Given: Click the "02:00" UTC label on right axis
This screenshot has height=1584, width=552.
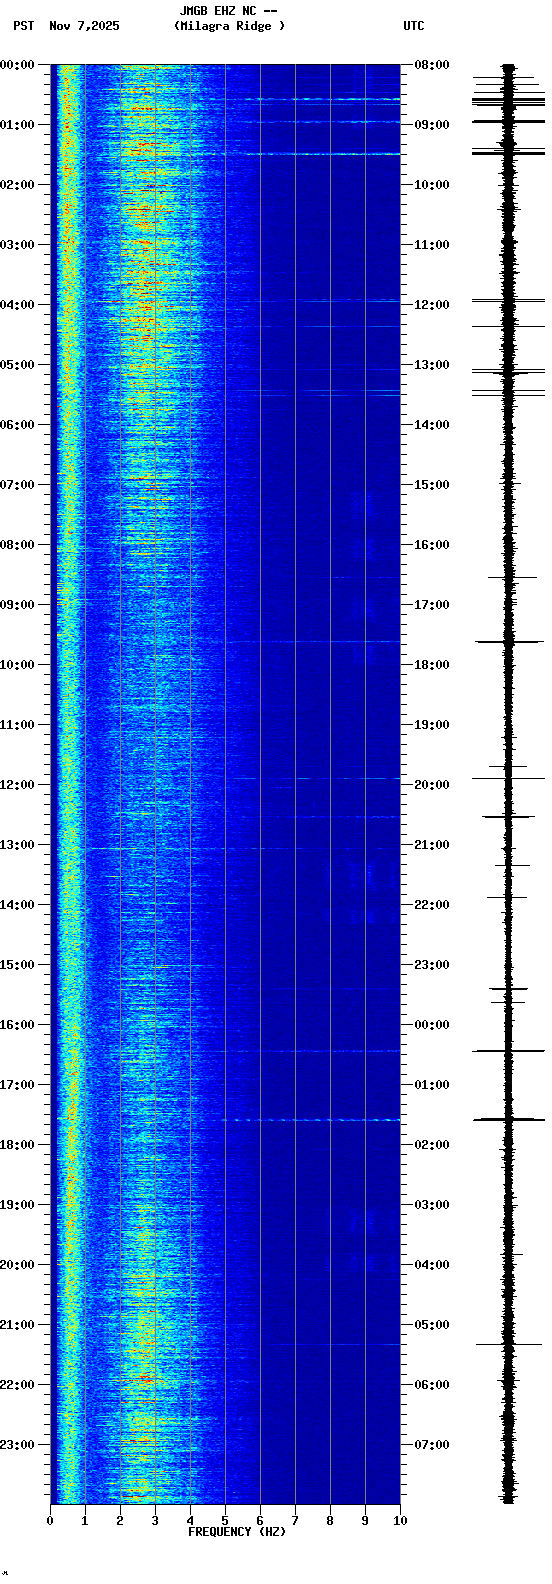Looking at the screenshot, I should pos(432,1145).
